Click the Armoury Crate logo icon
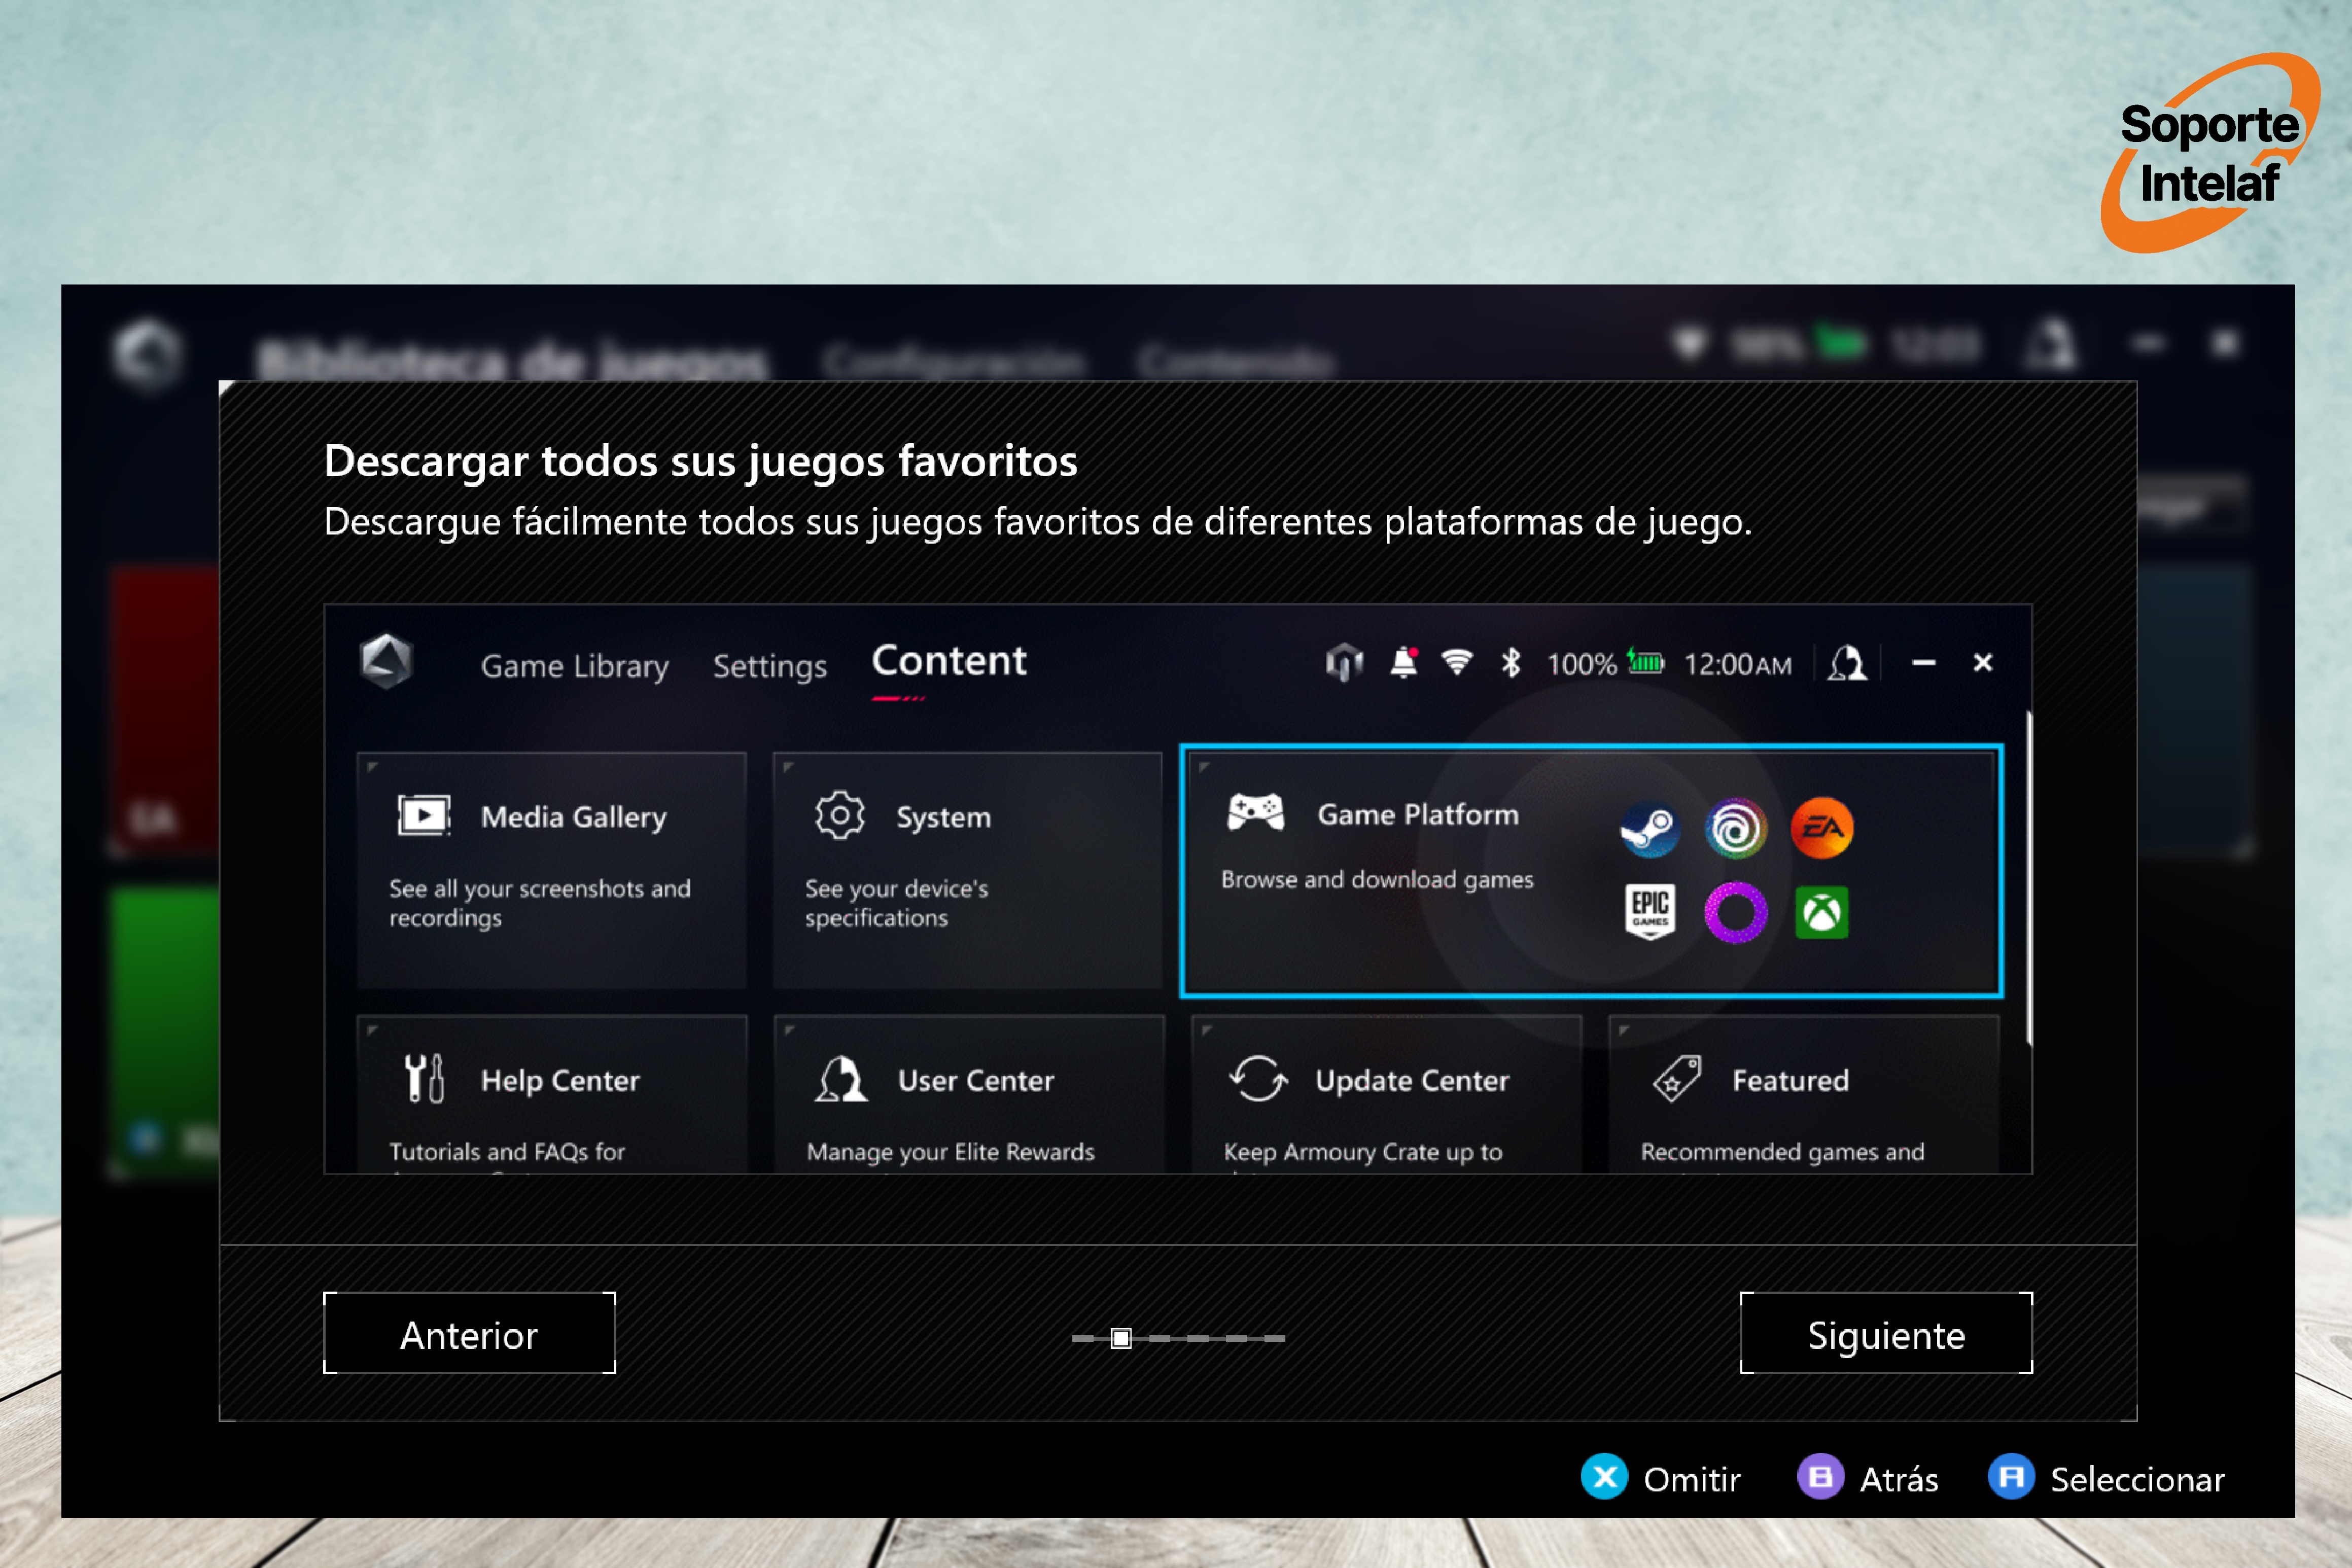This screenshot has width=2352, height=1568. [387, 661]
